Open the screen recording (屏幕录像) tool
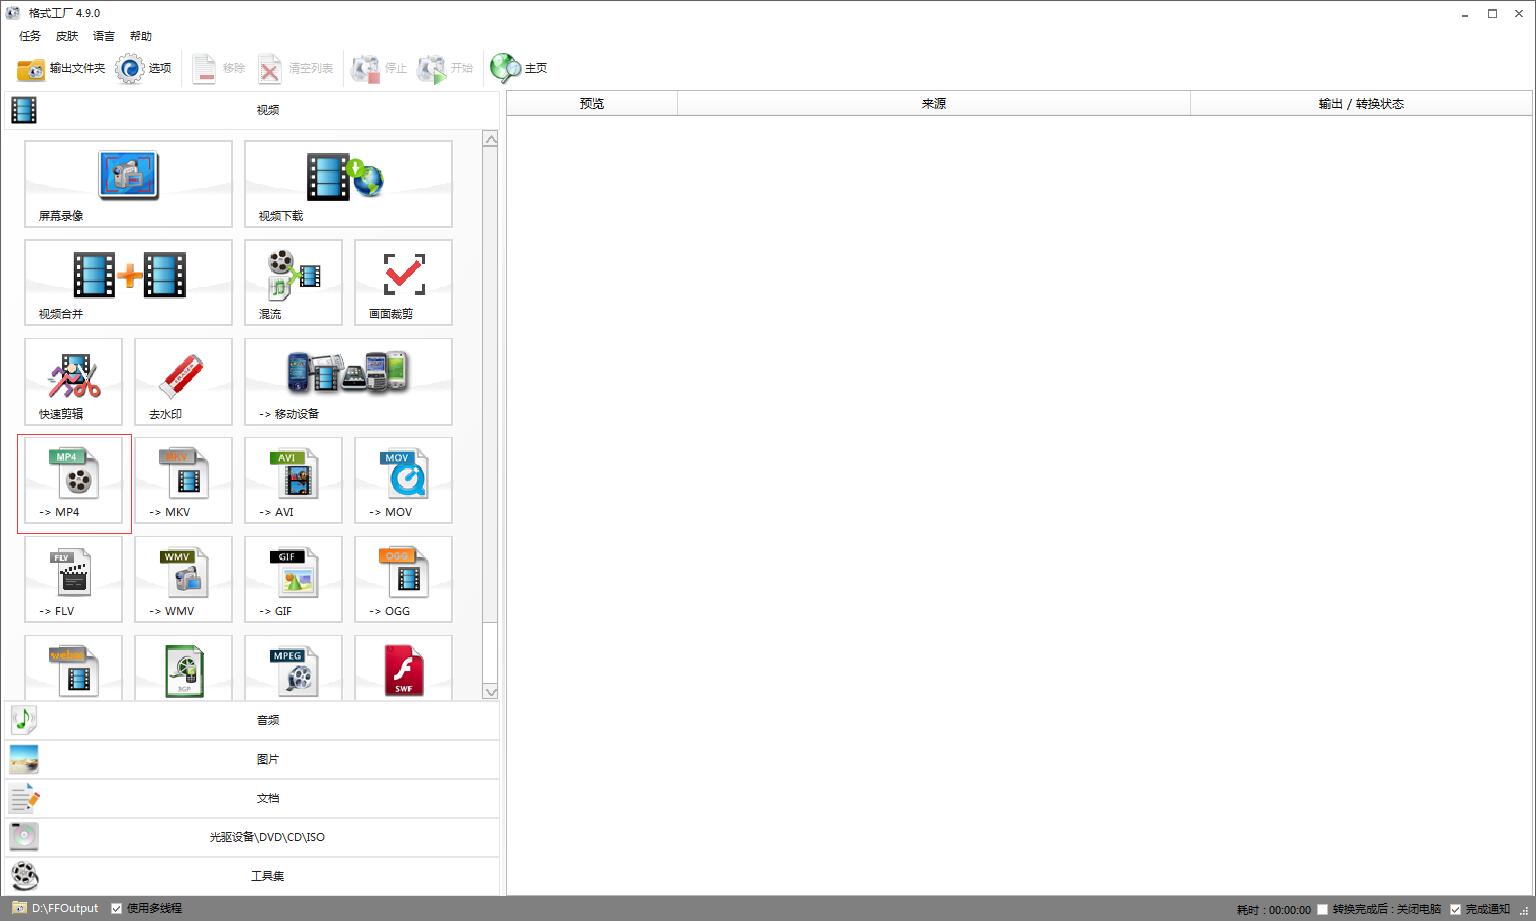The image size is (1536, 921). 128,183
